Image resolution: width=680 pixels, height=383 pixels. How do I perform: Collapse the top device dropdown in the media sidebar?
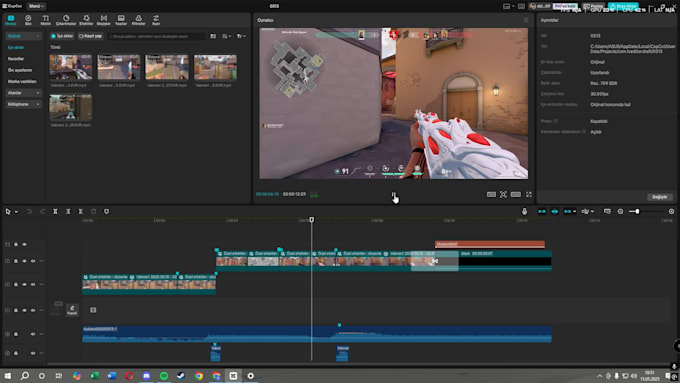(x=23, y=36)
